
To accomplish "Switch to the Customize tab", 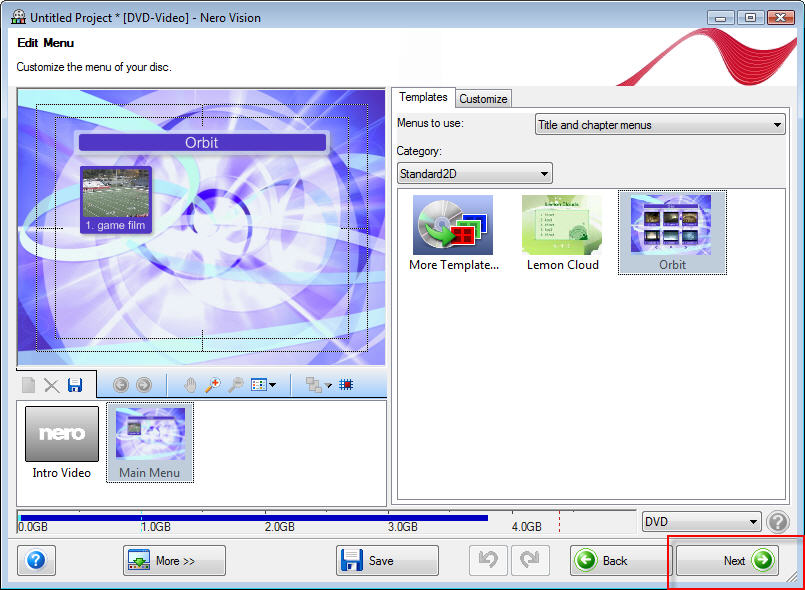I will point(483,99).
